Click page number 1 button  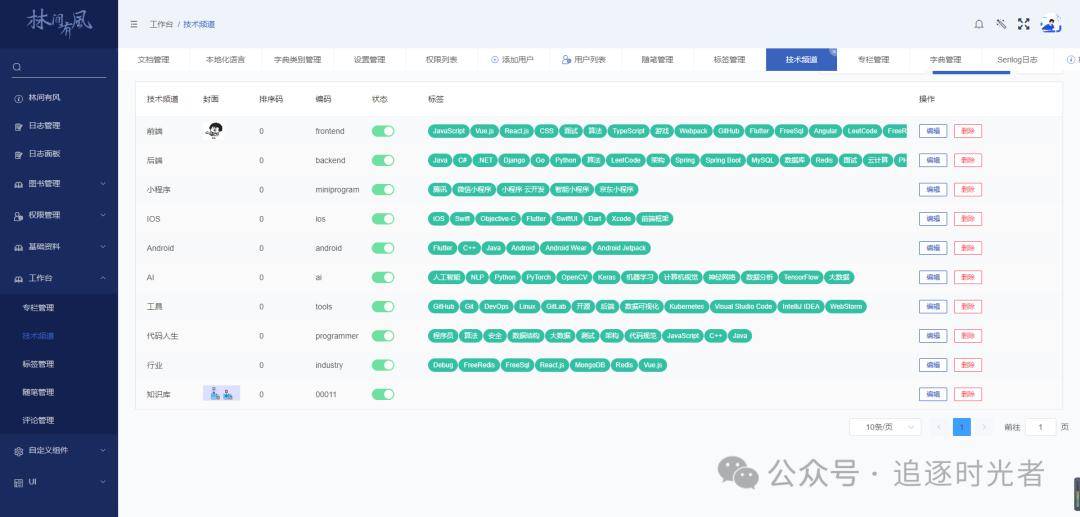(962, 427)
